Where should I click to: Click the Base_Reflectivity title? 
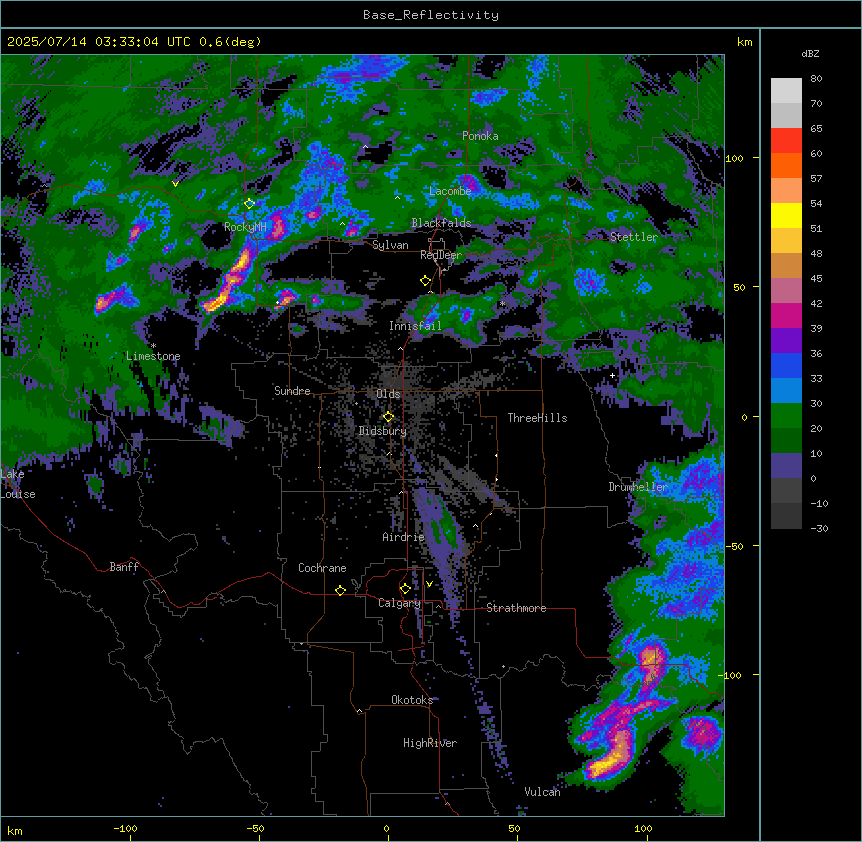[431, 15]
